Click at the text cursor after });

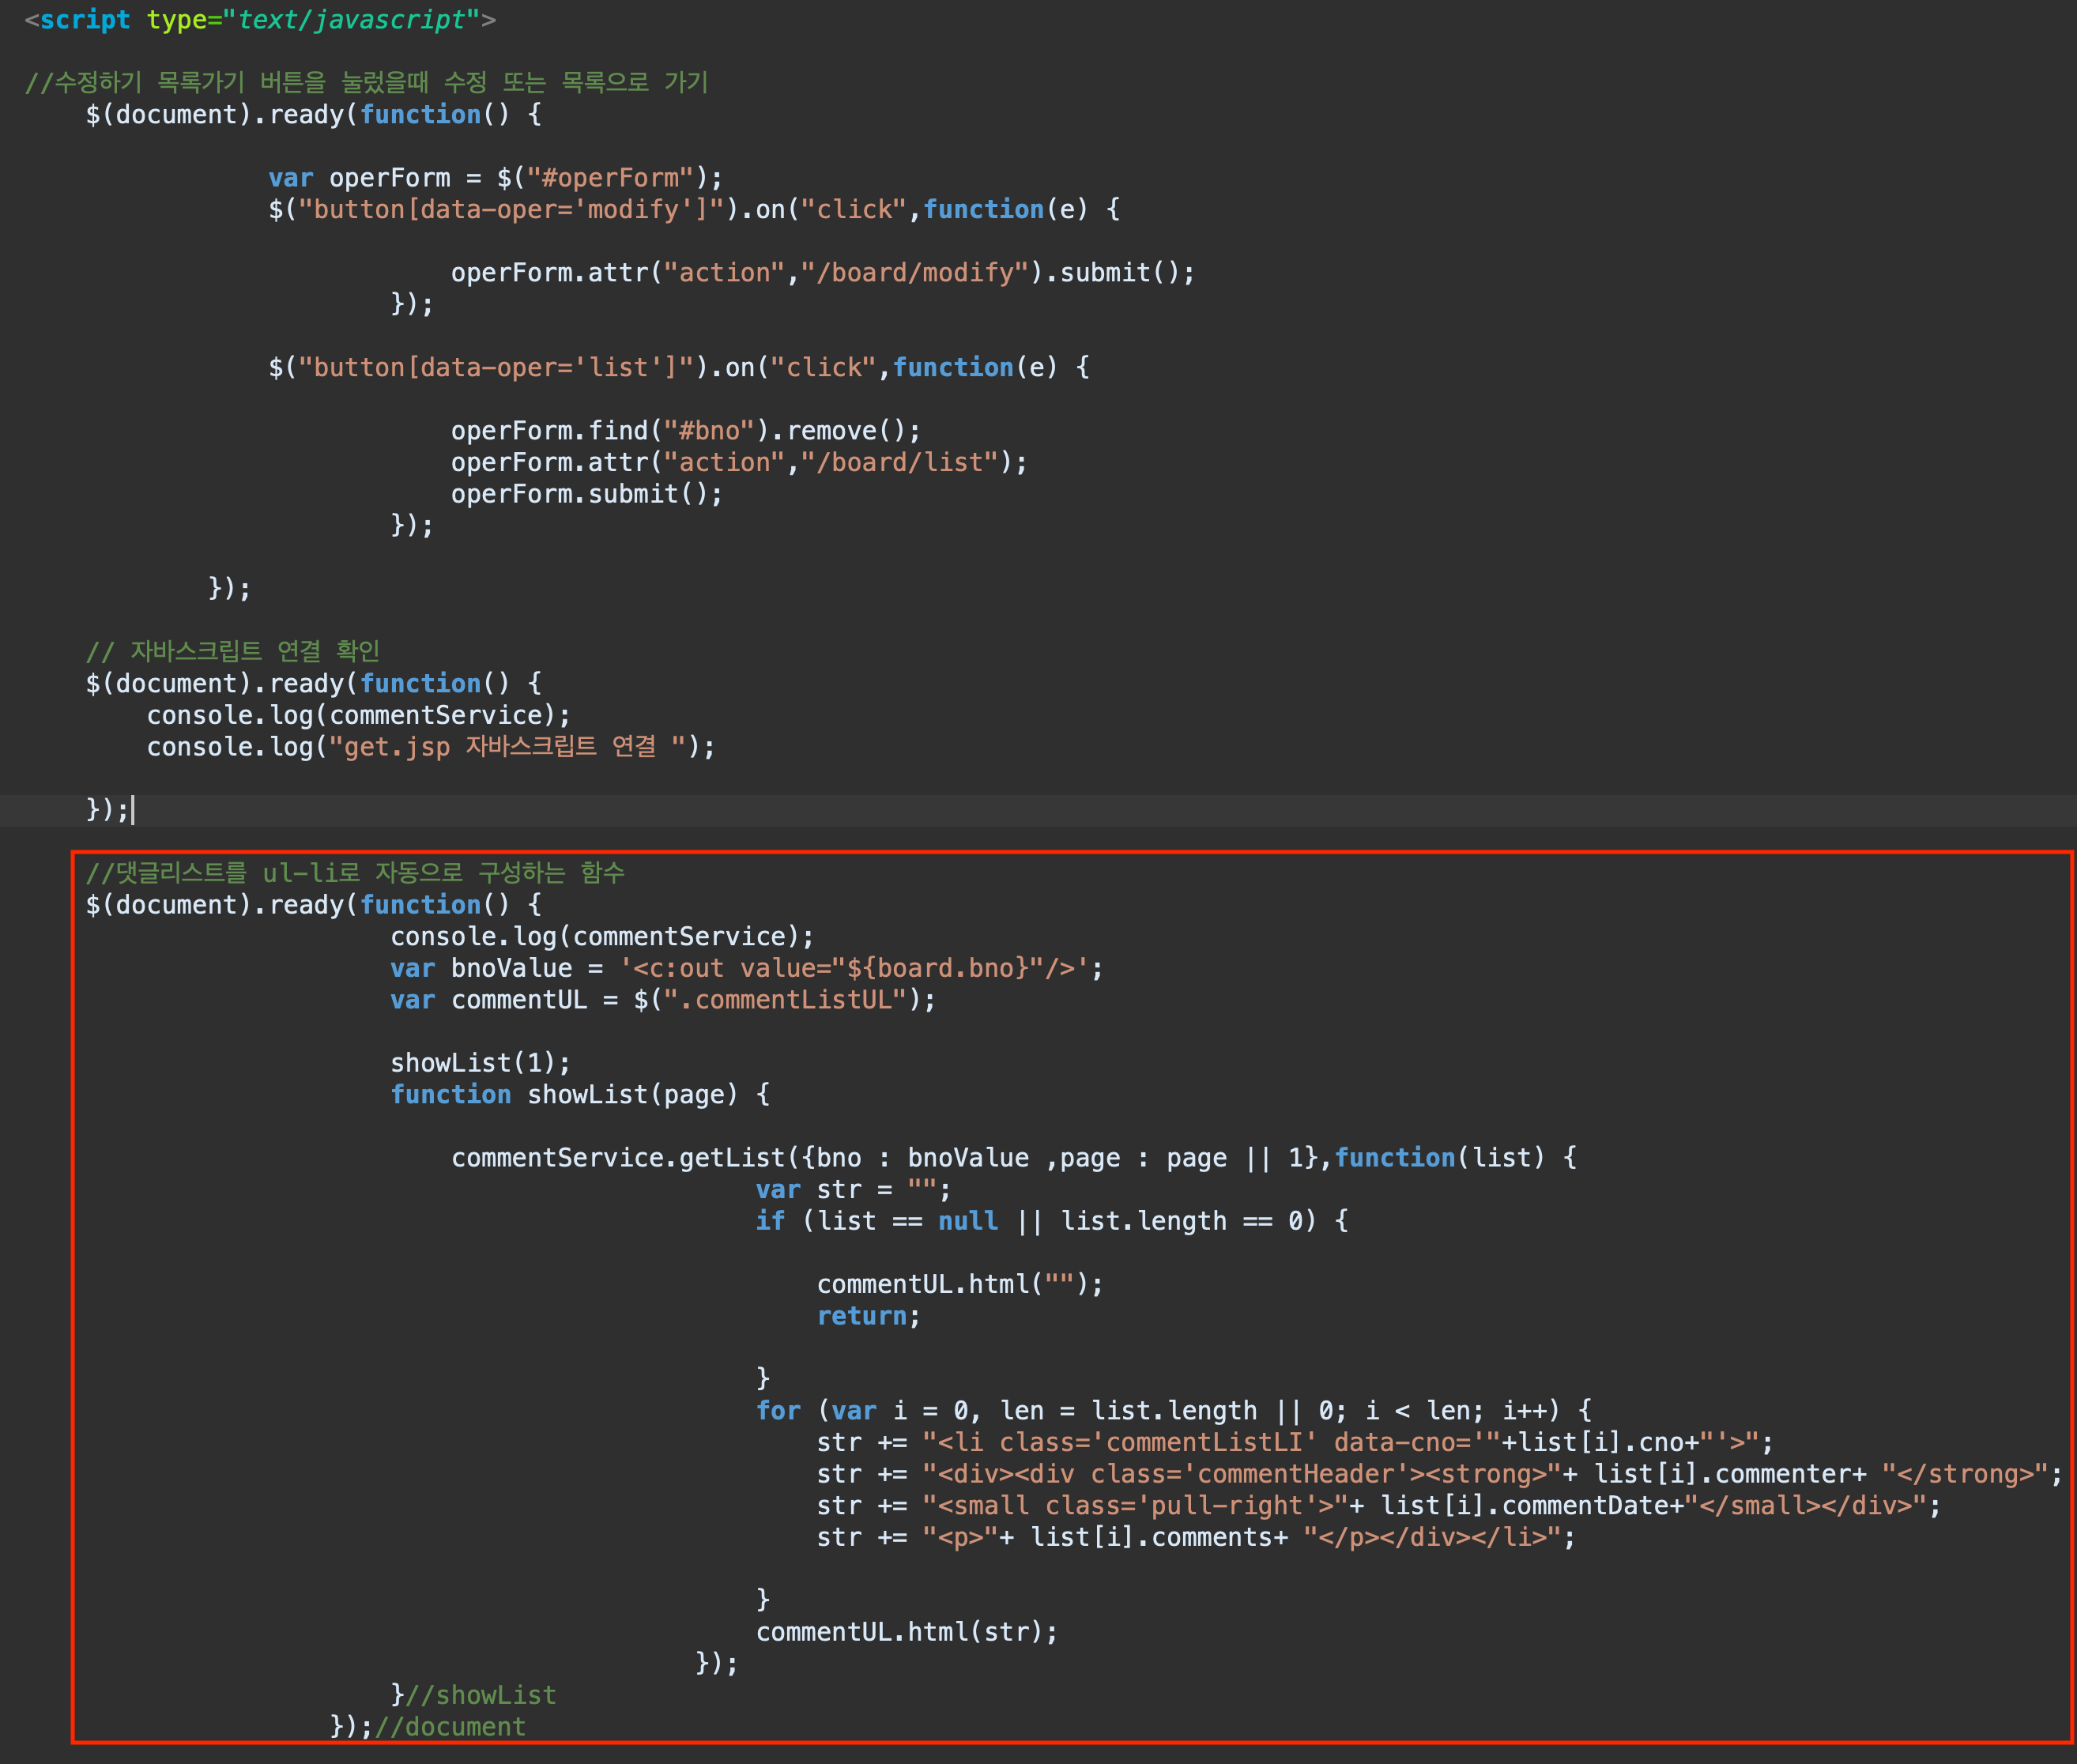pos(132,809)
